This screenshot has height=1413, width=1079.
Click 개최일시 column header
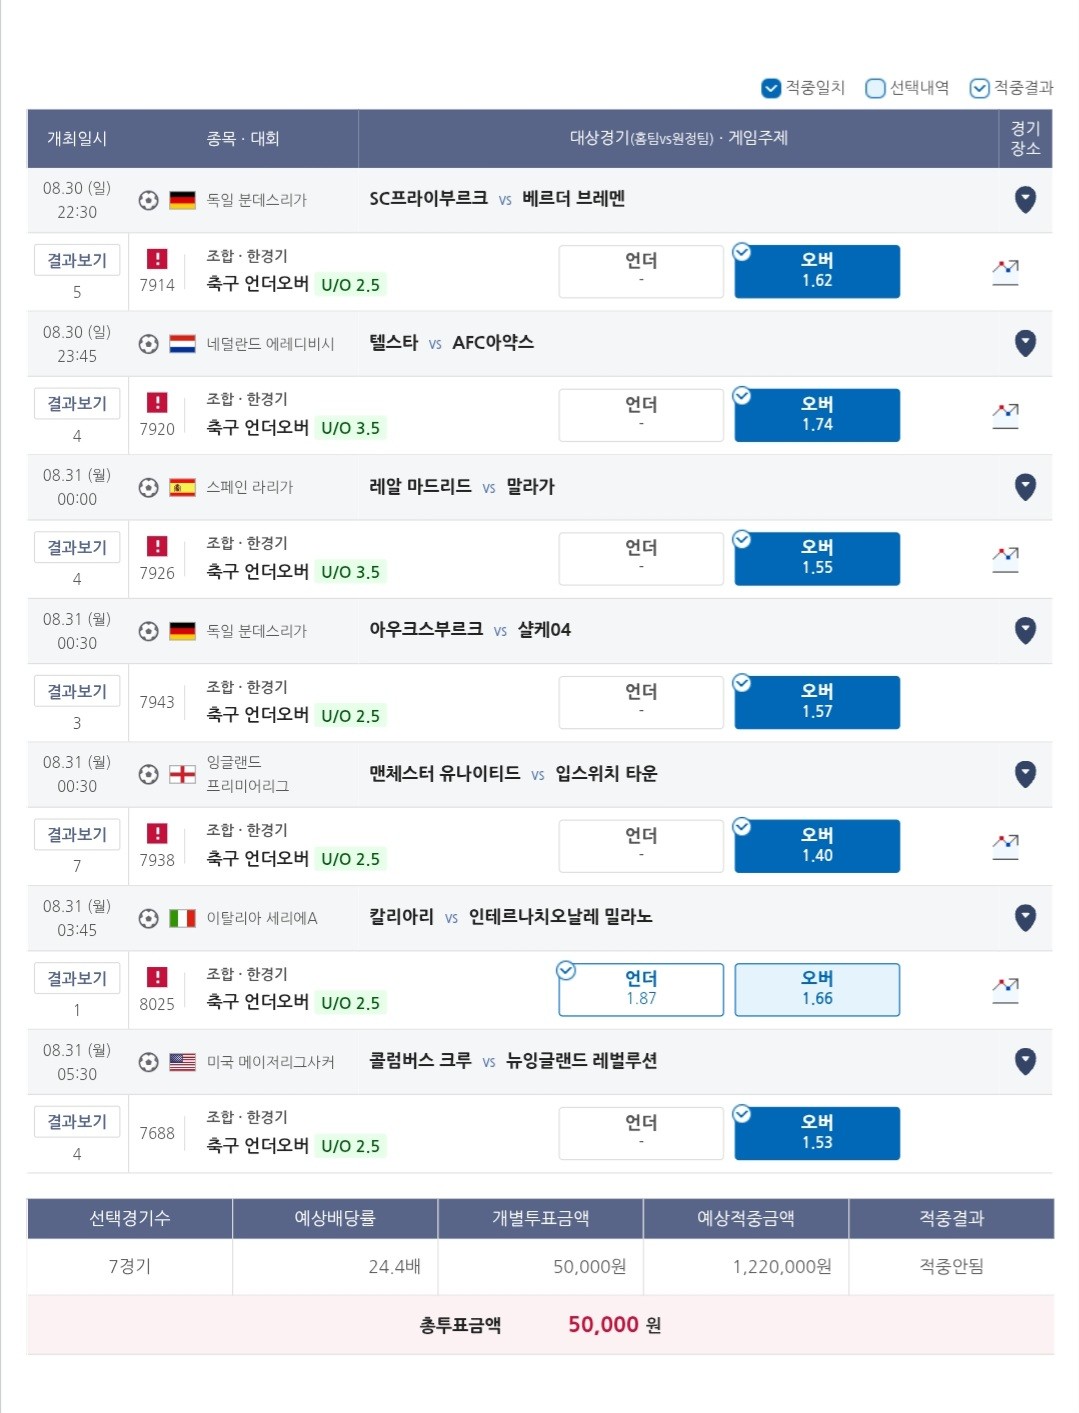[77, 139]
